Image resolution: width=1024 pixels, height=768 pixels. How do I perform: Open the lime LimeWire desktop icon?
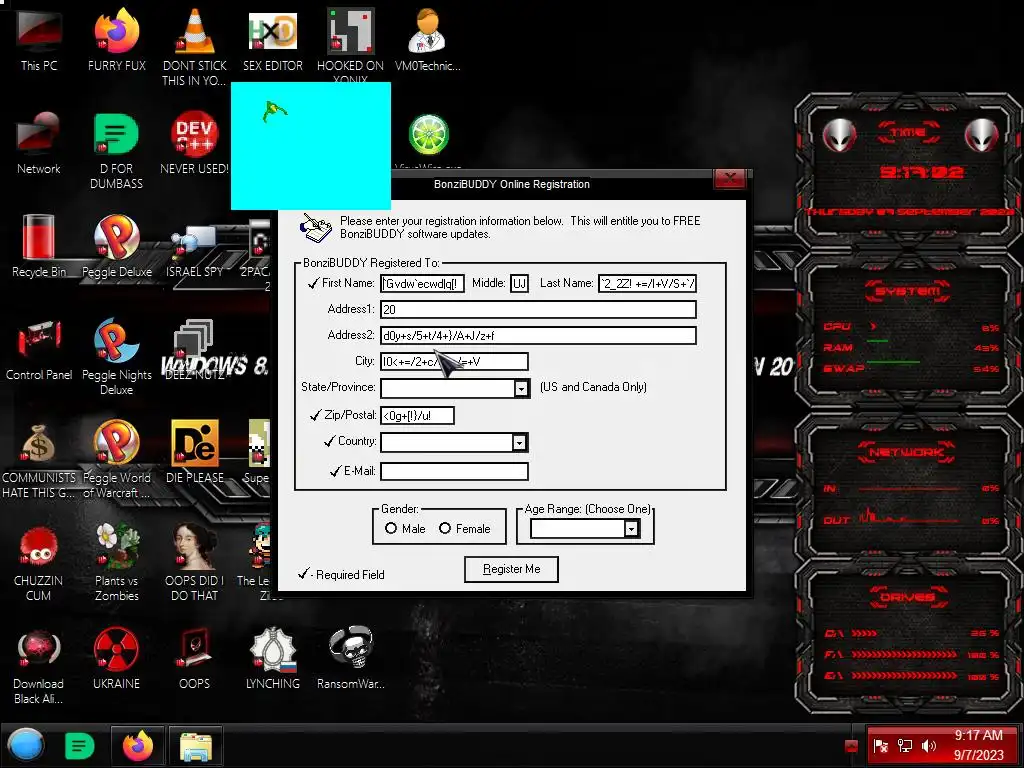click(x=428, y=135)
